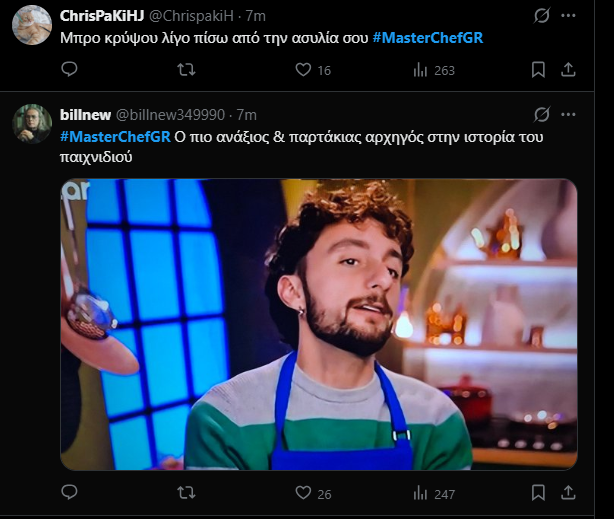Image resolution: width=614 pixels, height=519 pixels.
Task: Enlarge the image in billnew's tweet
Action: point(319,324)
